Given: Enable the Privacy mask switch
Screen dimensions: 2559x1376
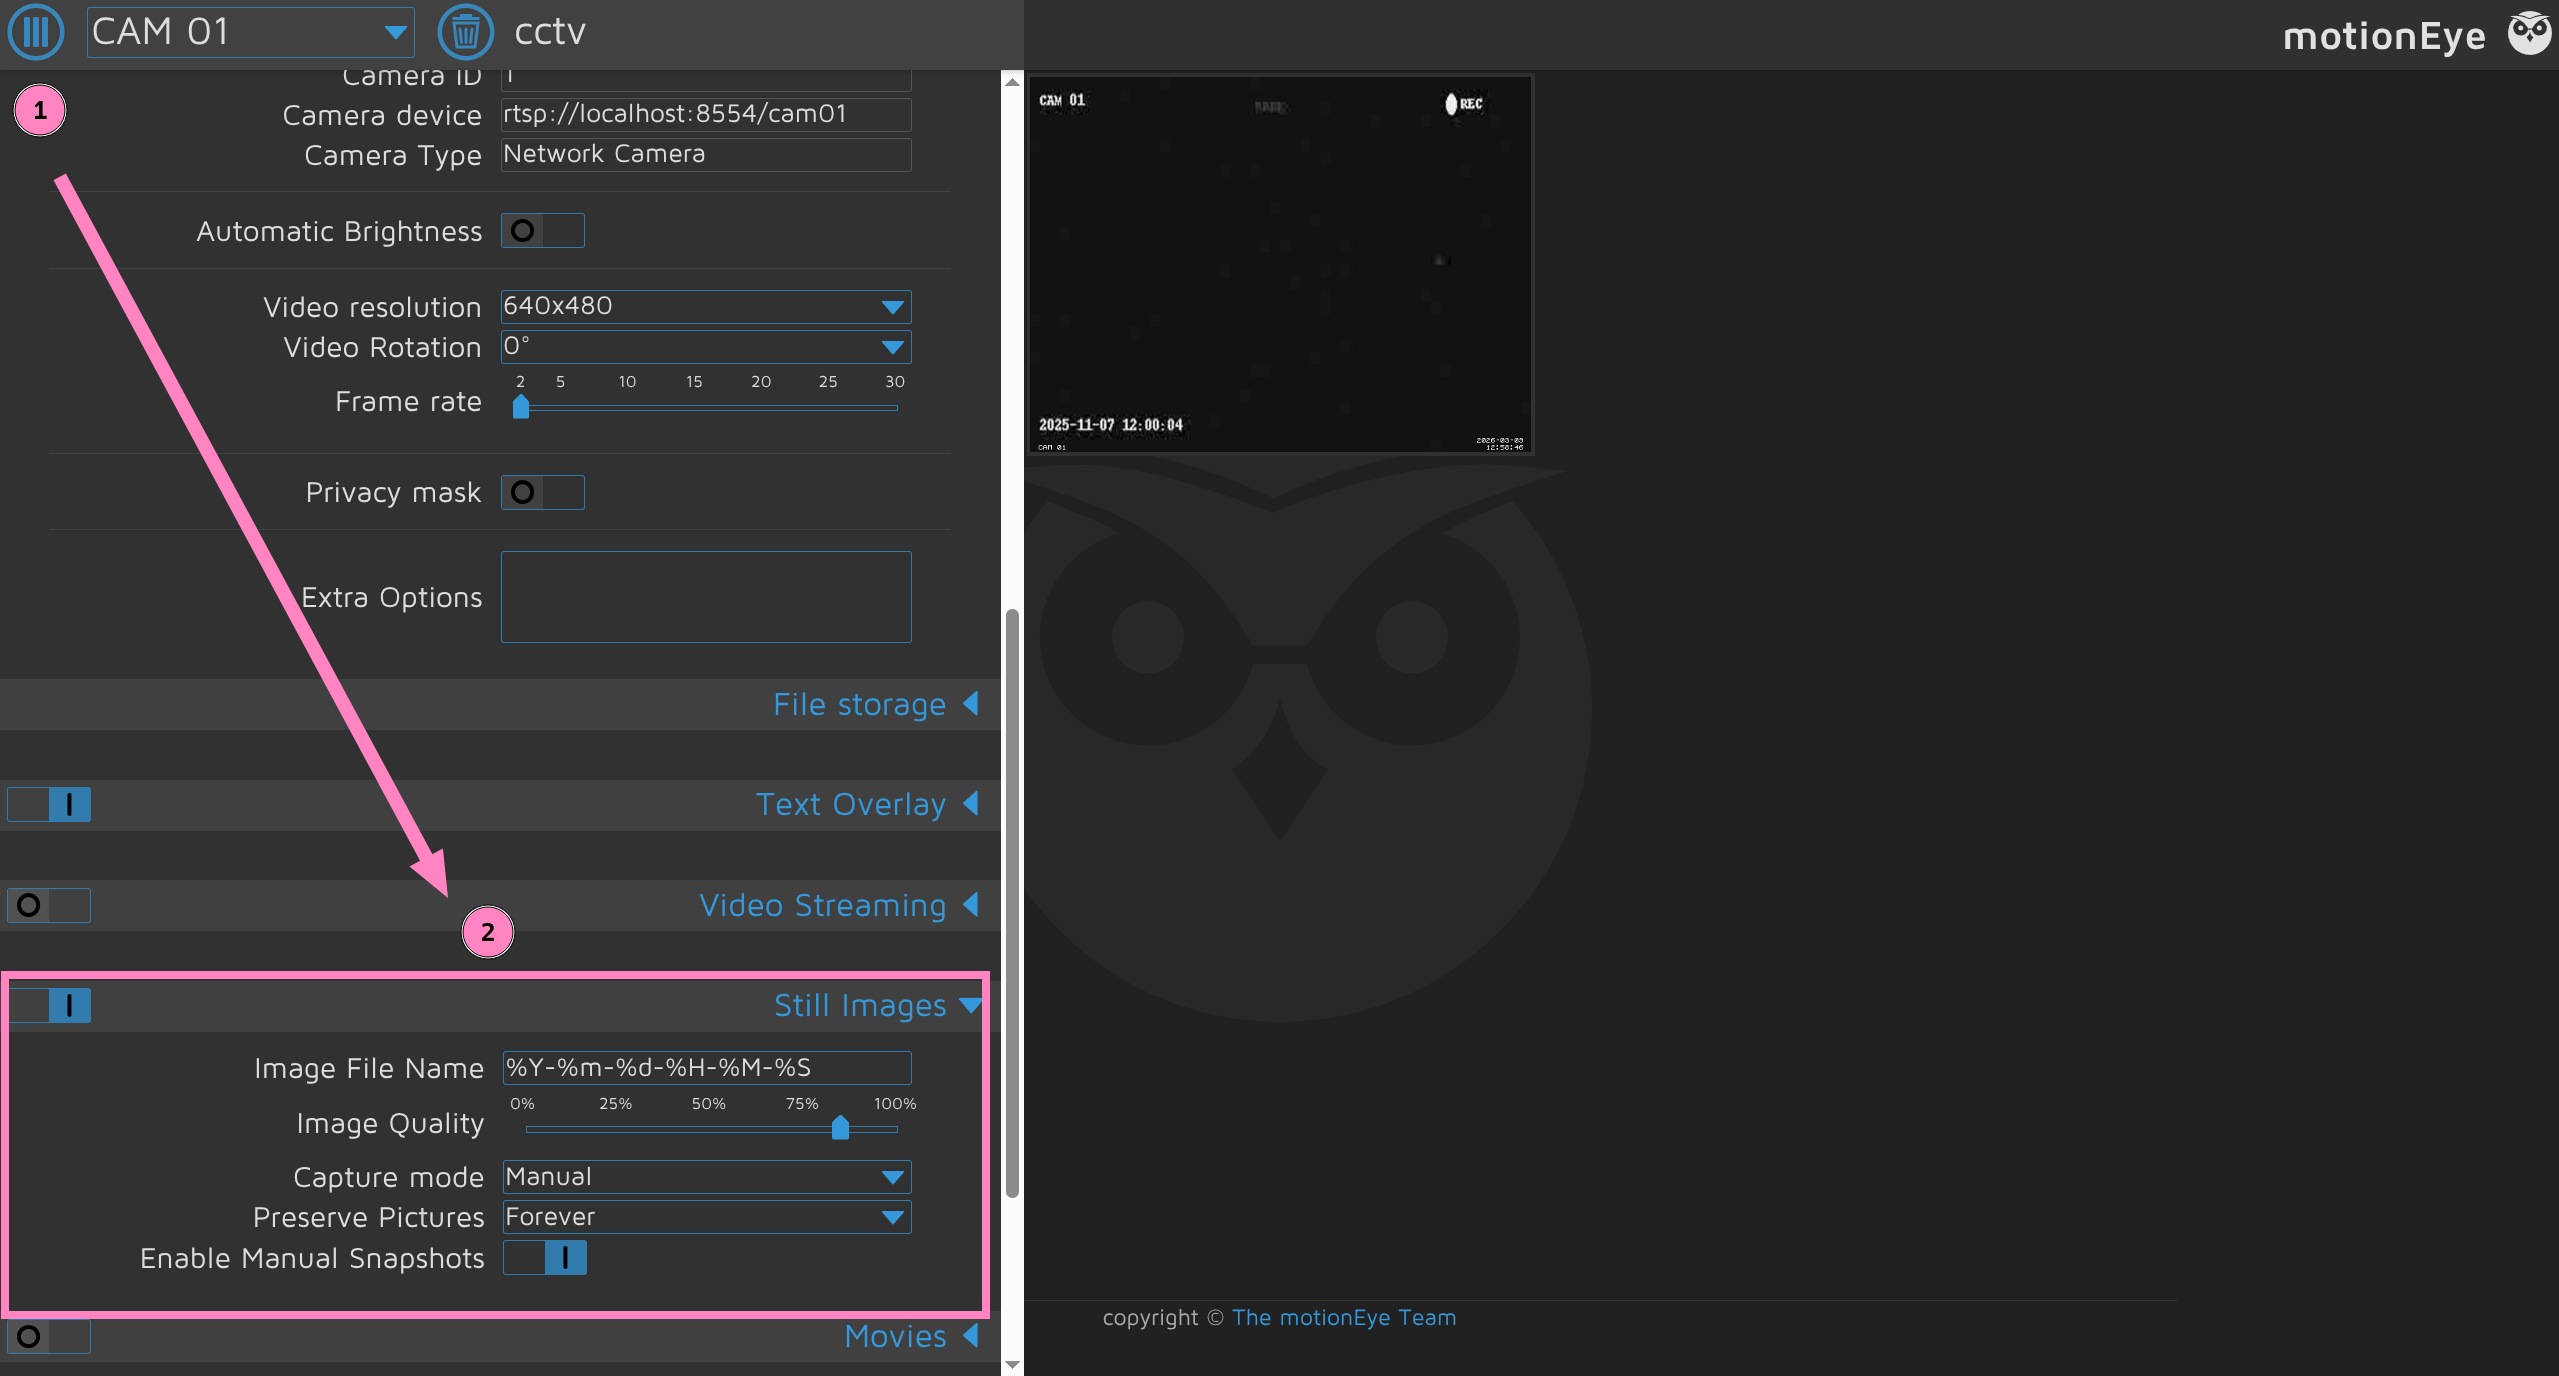Looking at the screenshot, I should (542, 492).
